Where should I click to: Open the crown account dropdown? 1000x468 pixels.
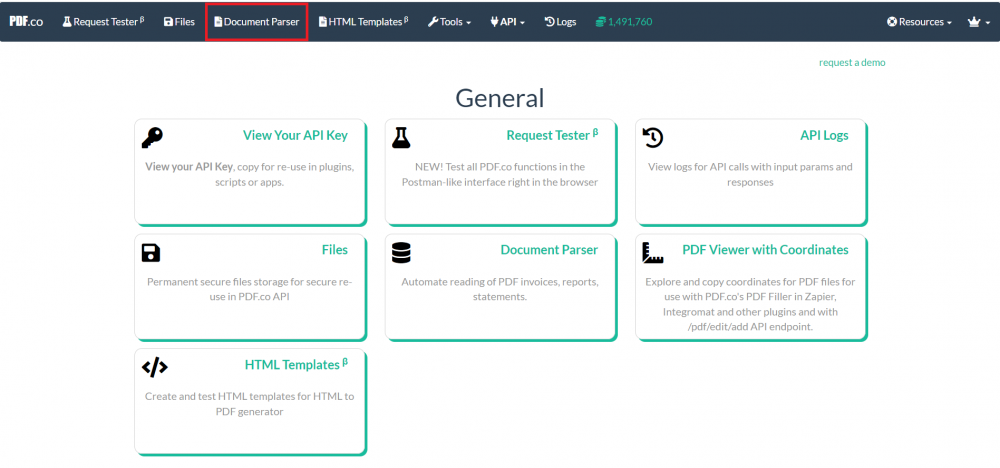[x=979, y=22]
